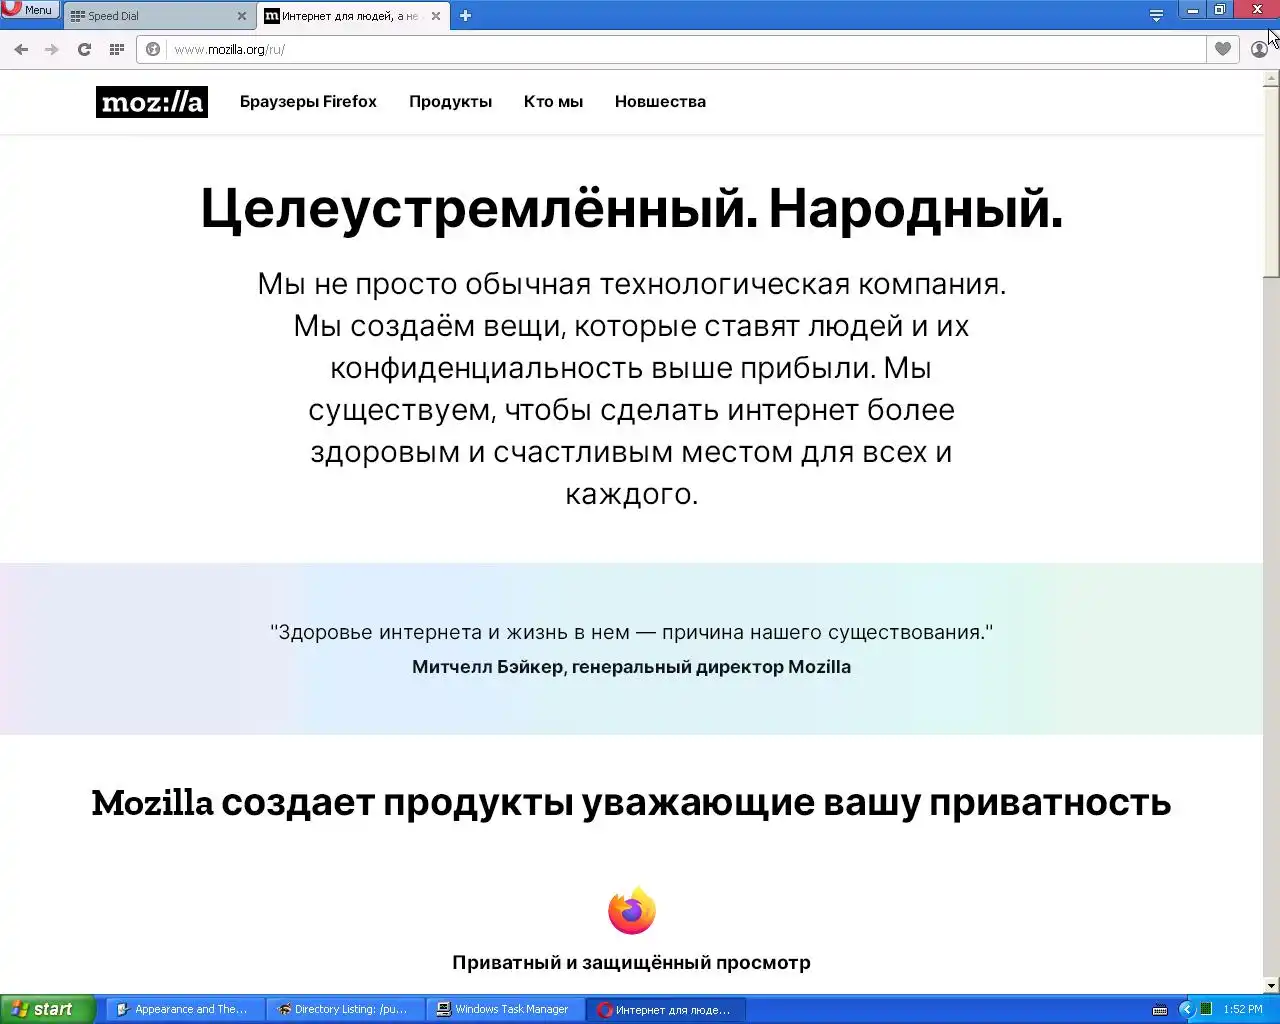
Task: Open the tab menu icon in title bar
Action: point(1156,15)
